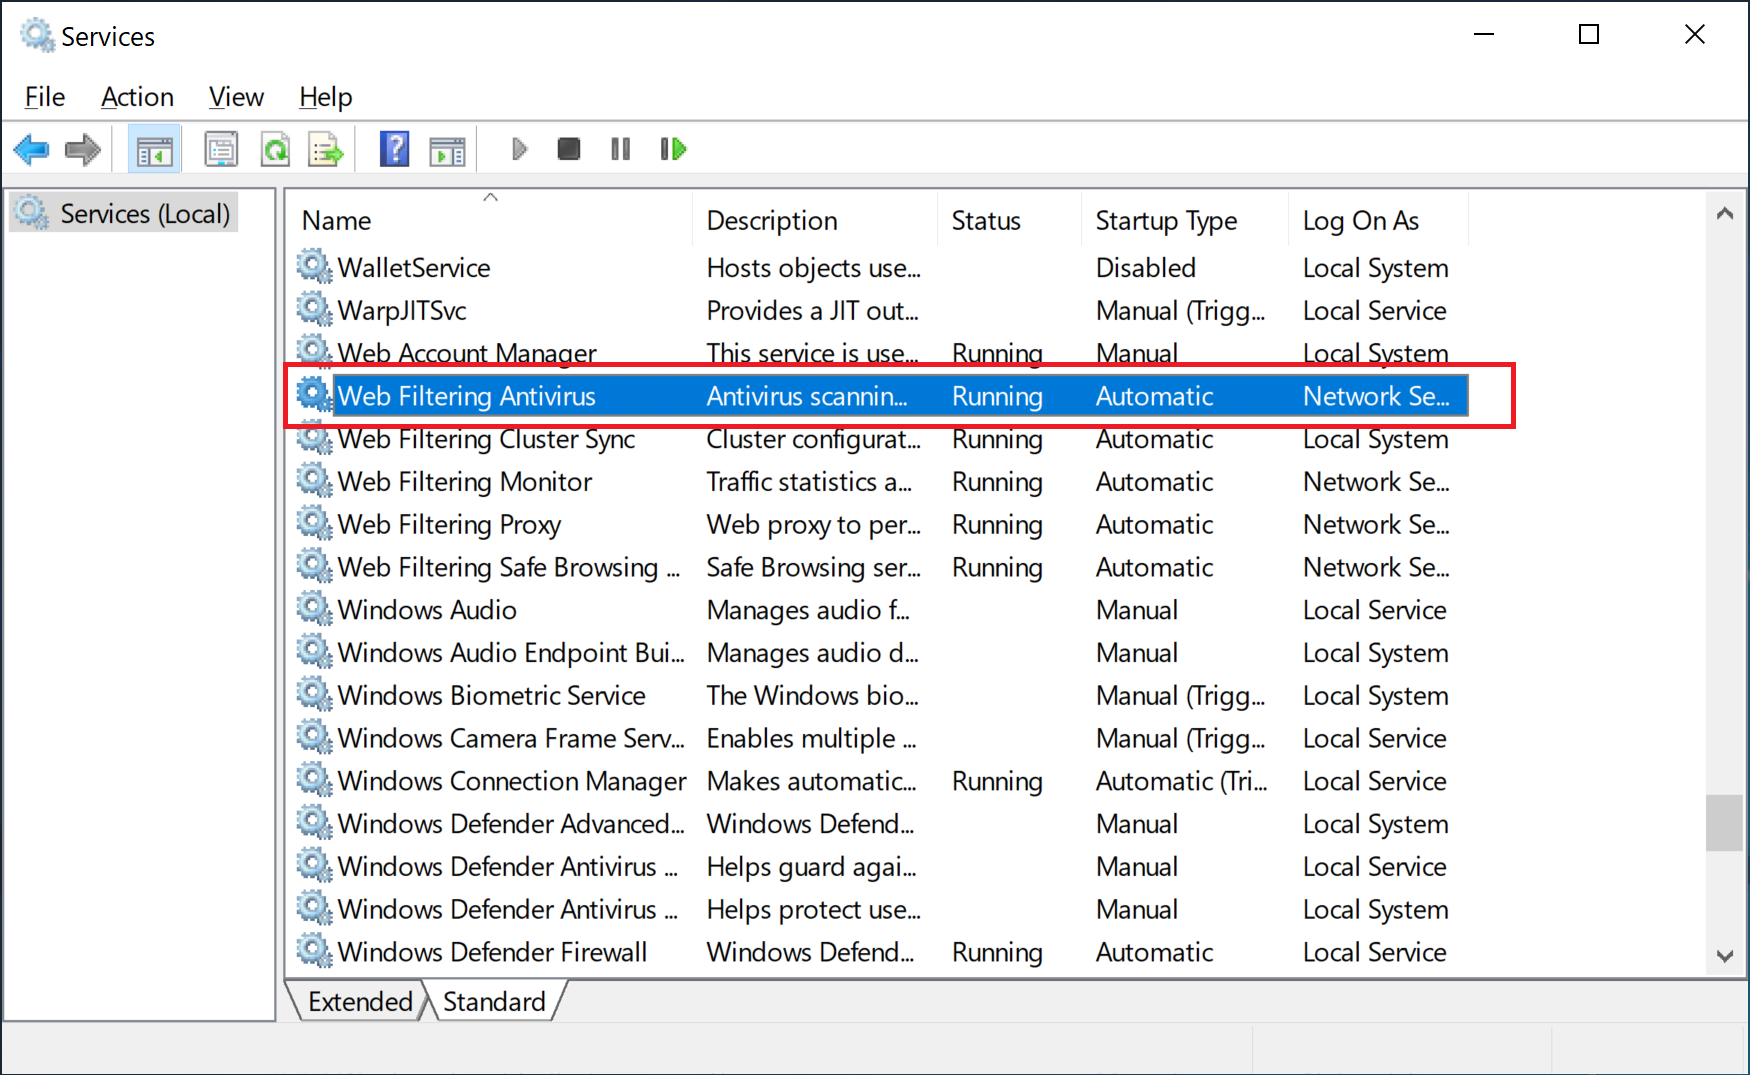
Task: Select Windows Defender Advanced service
Action: 511,824
